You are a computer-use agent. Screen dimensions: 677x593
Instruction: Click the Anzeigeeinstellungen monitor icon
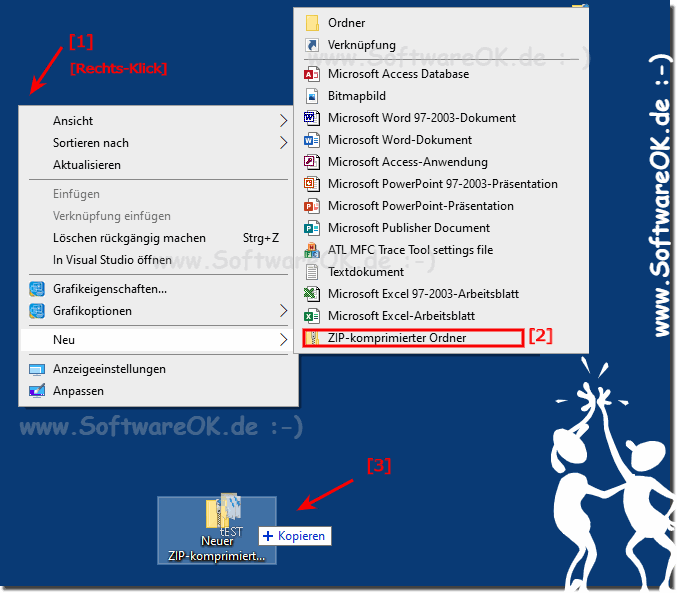[x=37, y=369]
